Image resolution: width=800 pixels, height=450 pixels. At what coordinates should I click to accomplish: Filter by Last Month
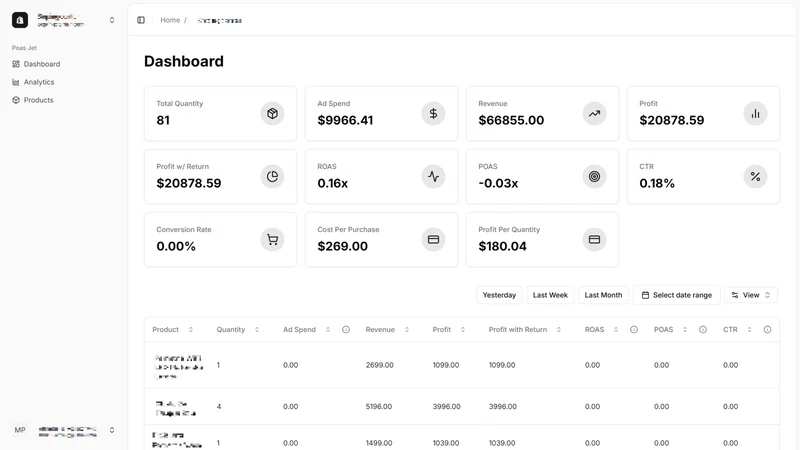[603, 295]
